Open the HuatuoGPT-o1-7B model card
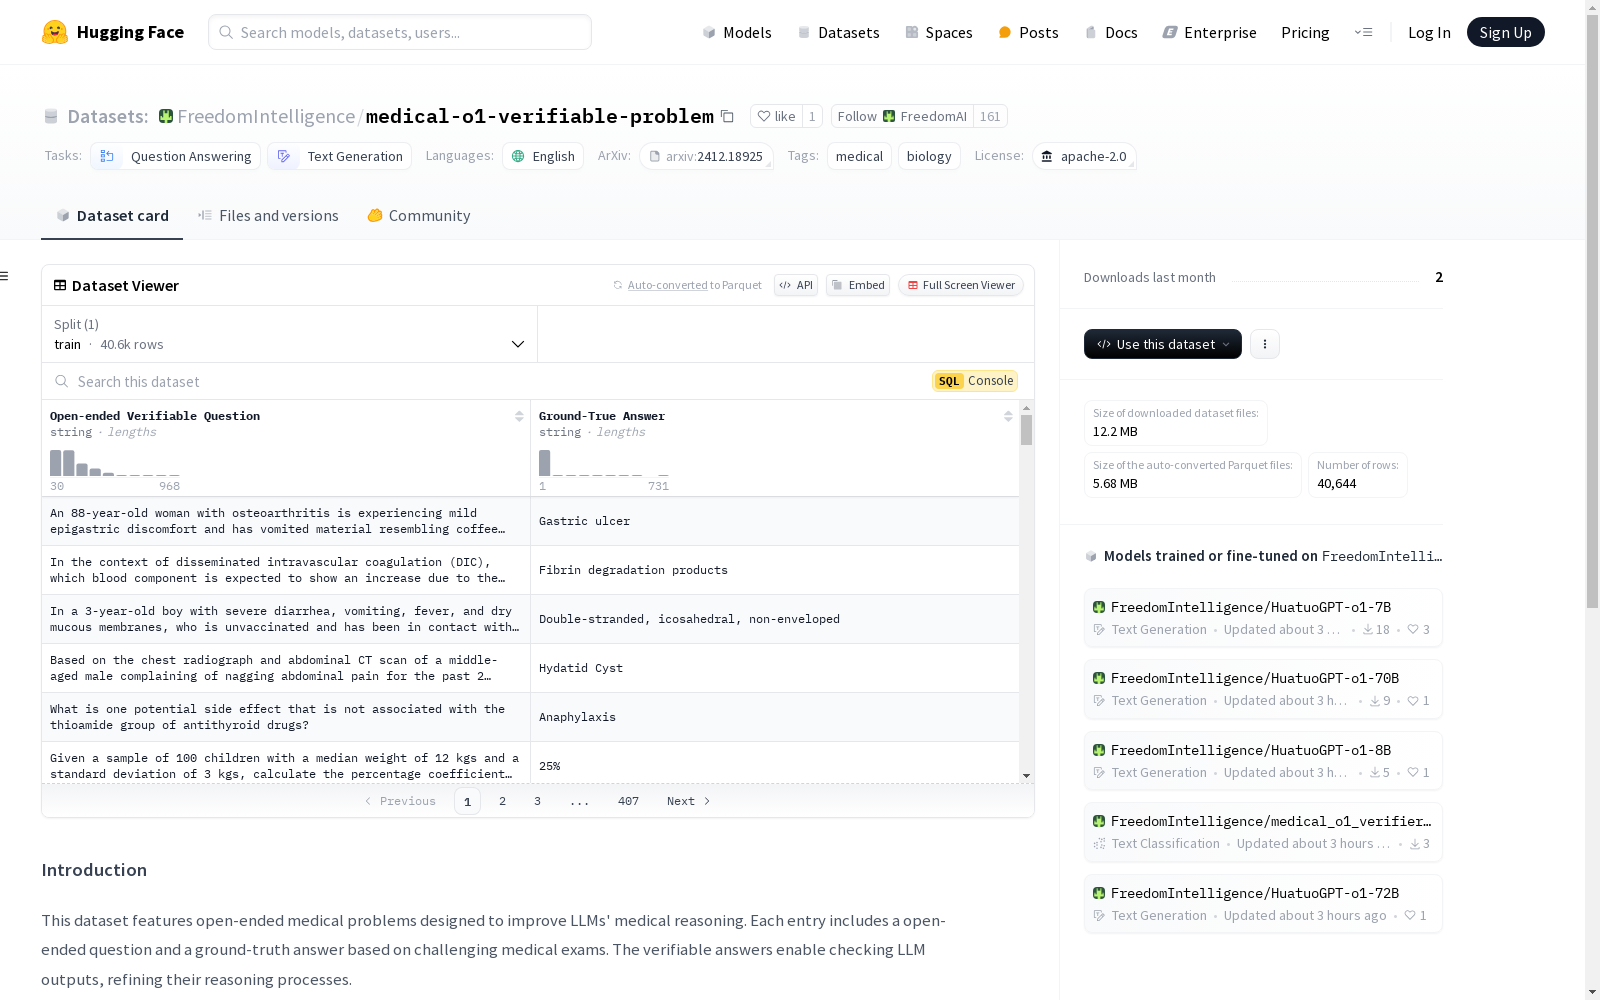This screenshot has height=1000, width=1600. 1263,618
